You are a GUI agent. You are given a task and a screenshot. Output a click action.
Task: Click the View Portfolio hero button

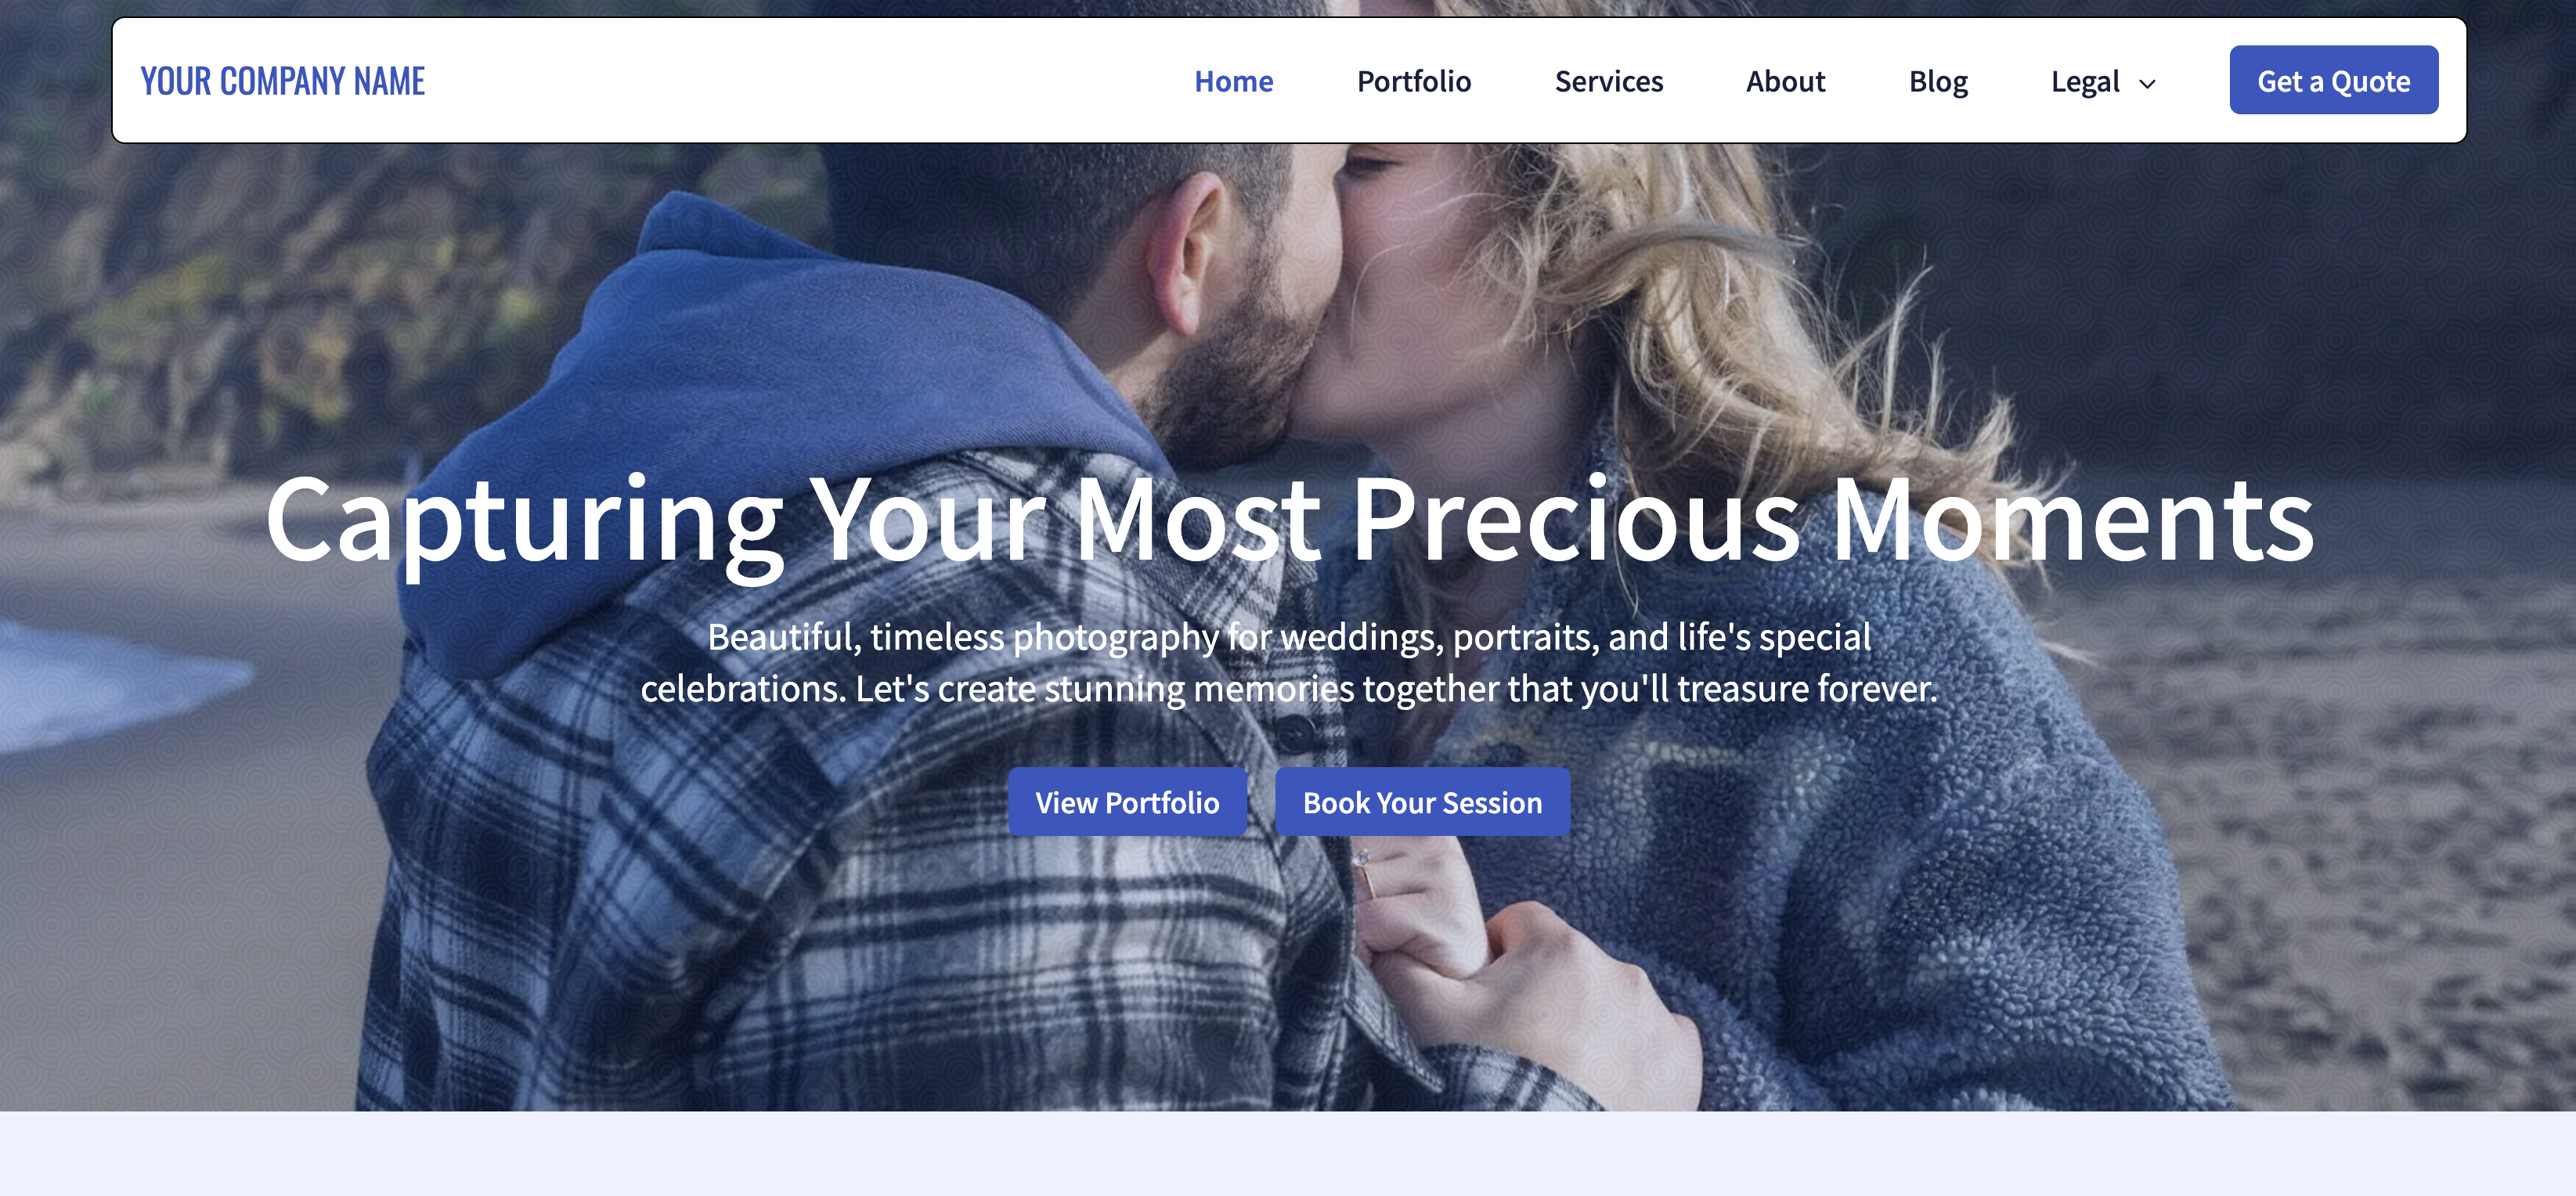[x=1127, y=802]
